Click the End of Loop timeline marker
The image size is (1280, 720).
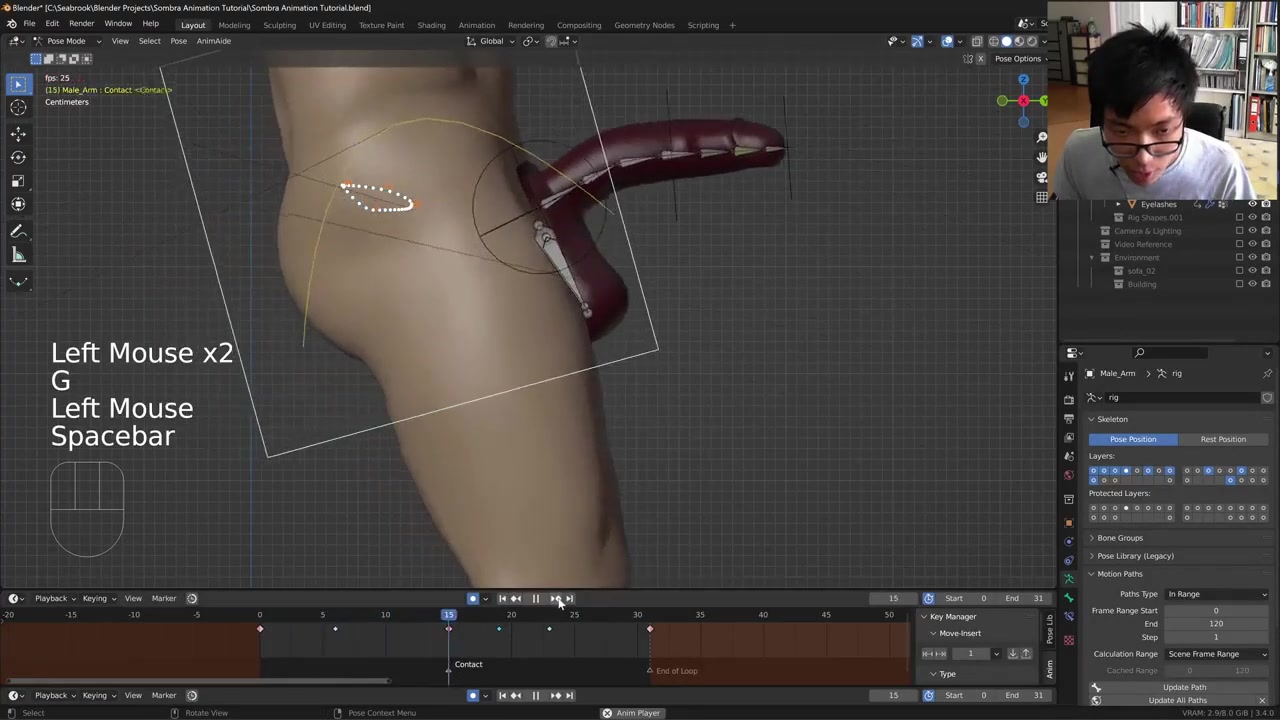point(650,671)
